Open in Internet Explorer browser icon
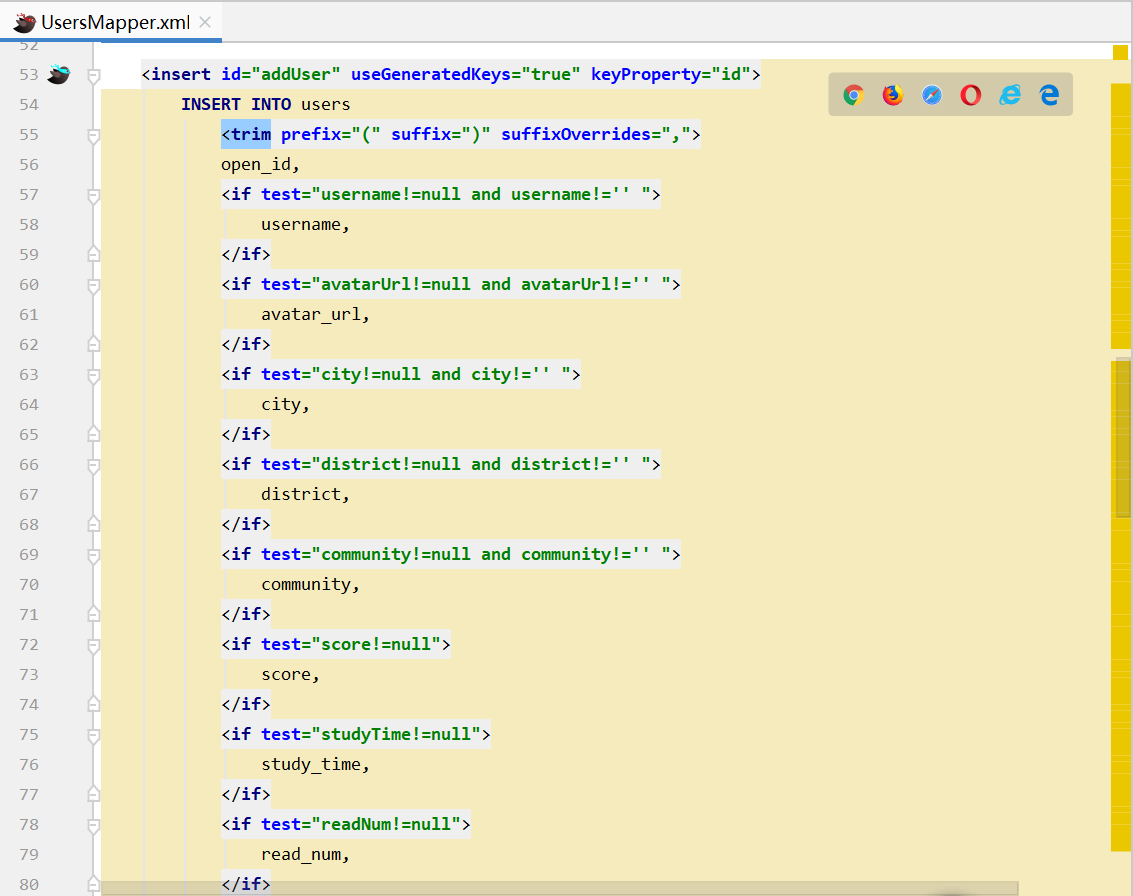This screenshot has width=1133, height=896. [1010, 95]
